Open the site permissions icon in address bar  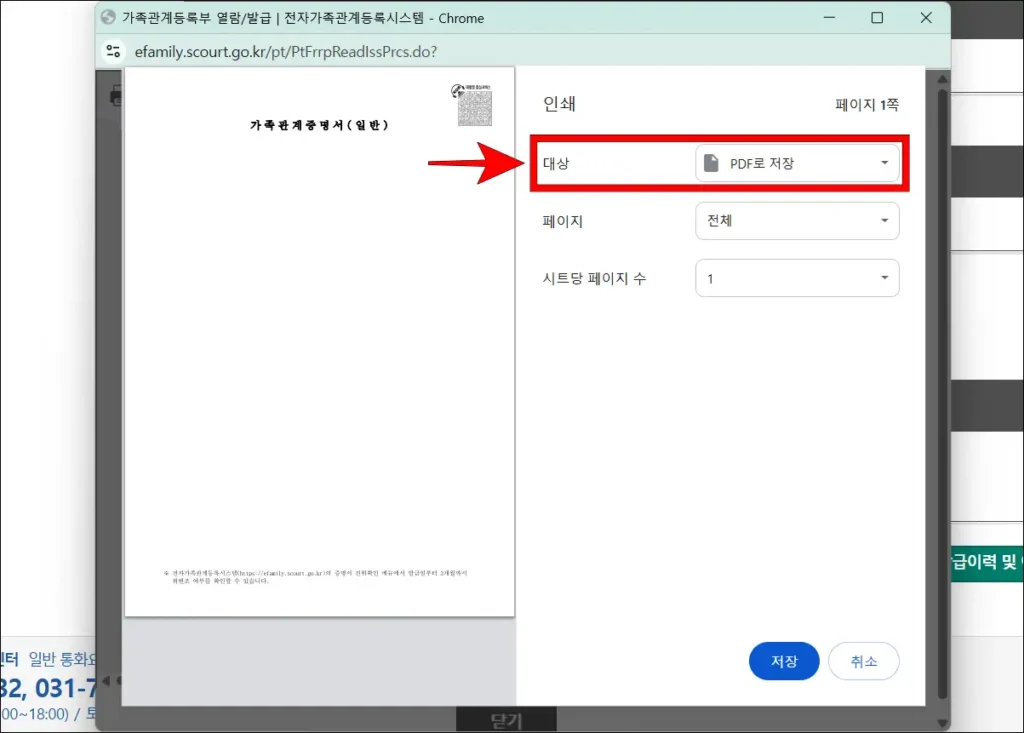click(113, 50)
